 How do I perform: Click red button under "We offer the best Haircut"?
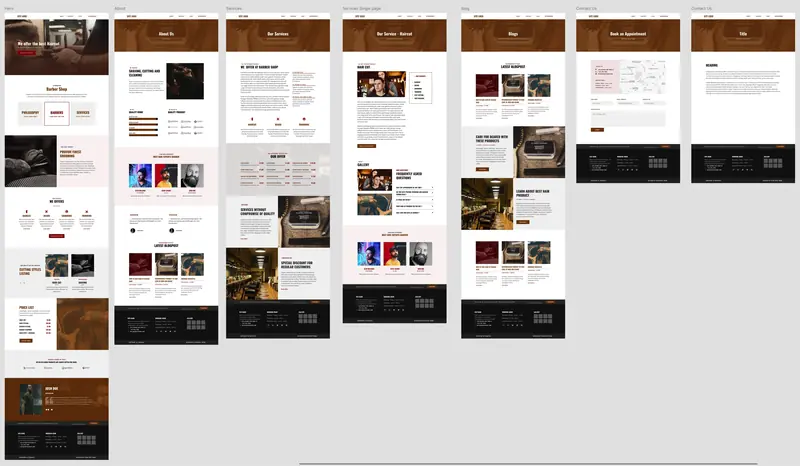tap(27, 53)
